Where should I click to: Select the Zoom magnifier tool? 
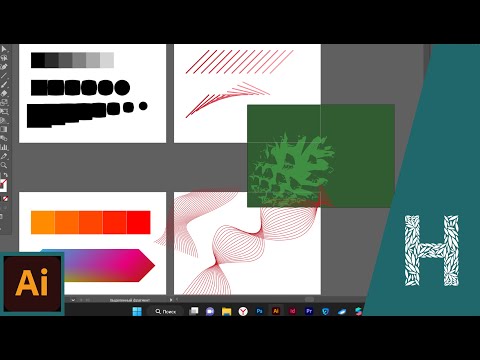click(4, 165)
